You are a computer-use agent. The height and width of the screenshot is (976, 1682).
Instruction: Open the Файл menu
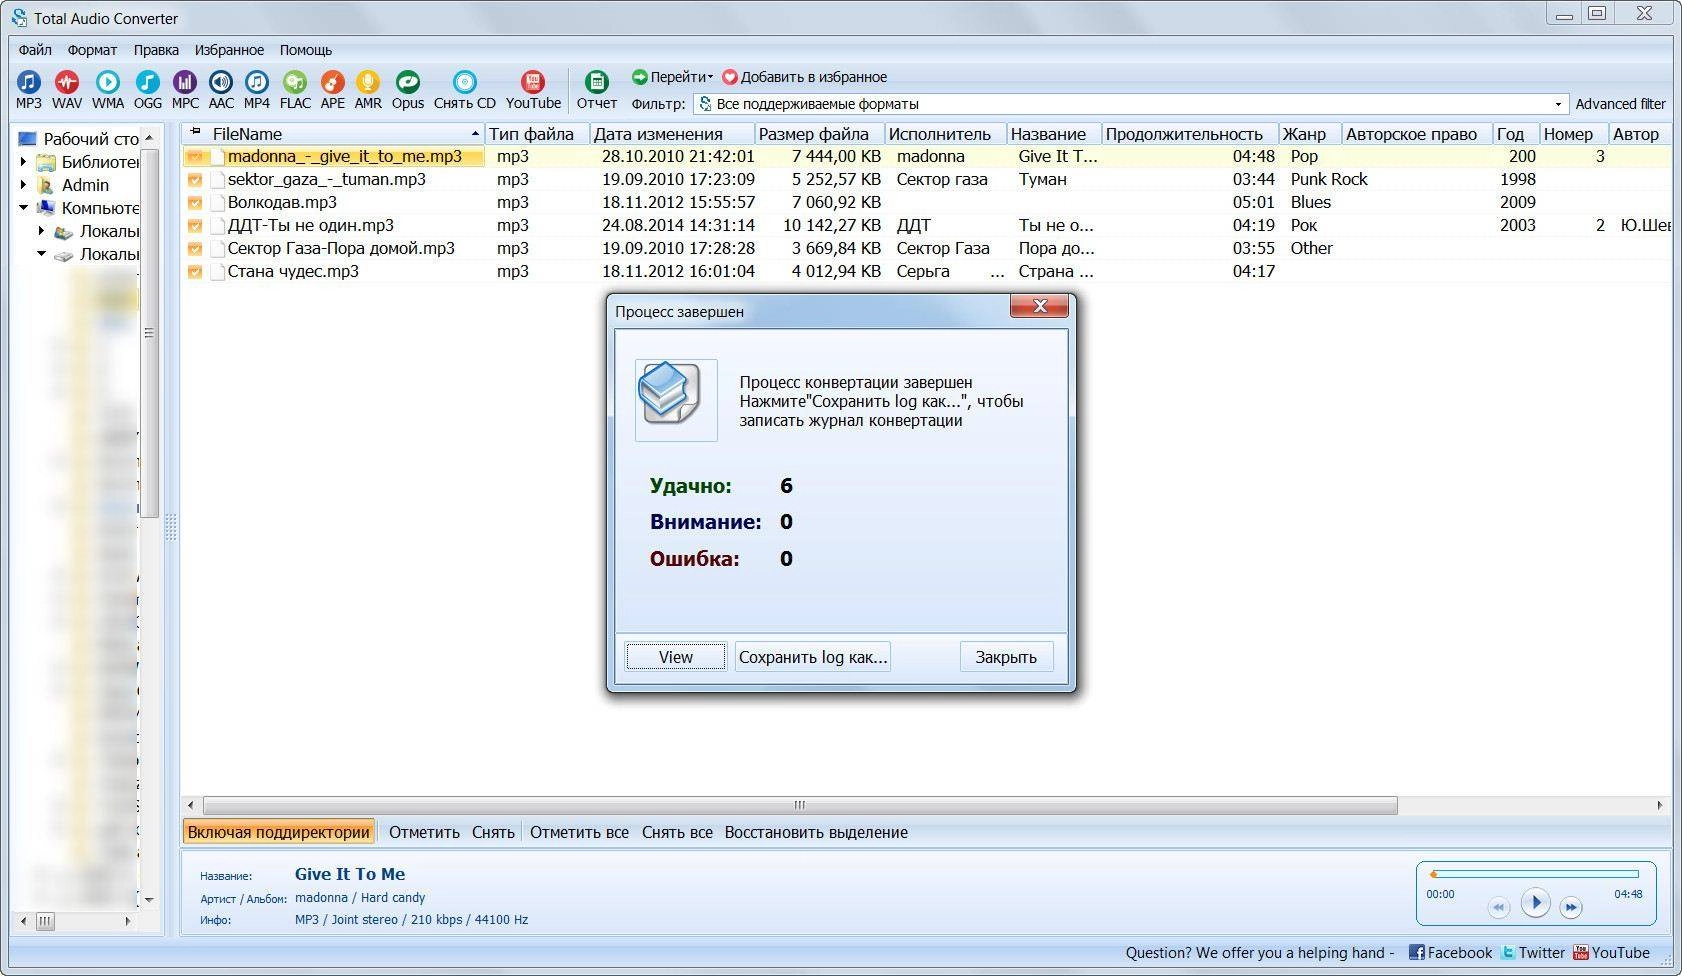click(x=35, y=50)
